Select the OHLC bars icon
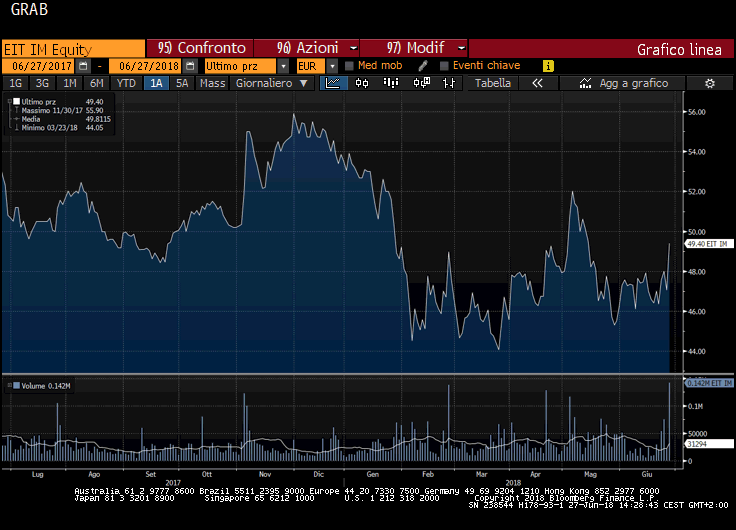Screen dimensions: 736x530 (449, 83)
